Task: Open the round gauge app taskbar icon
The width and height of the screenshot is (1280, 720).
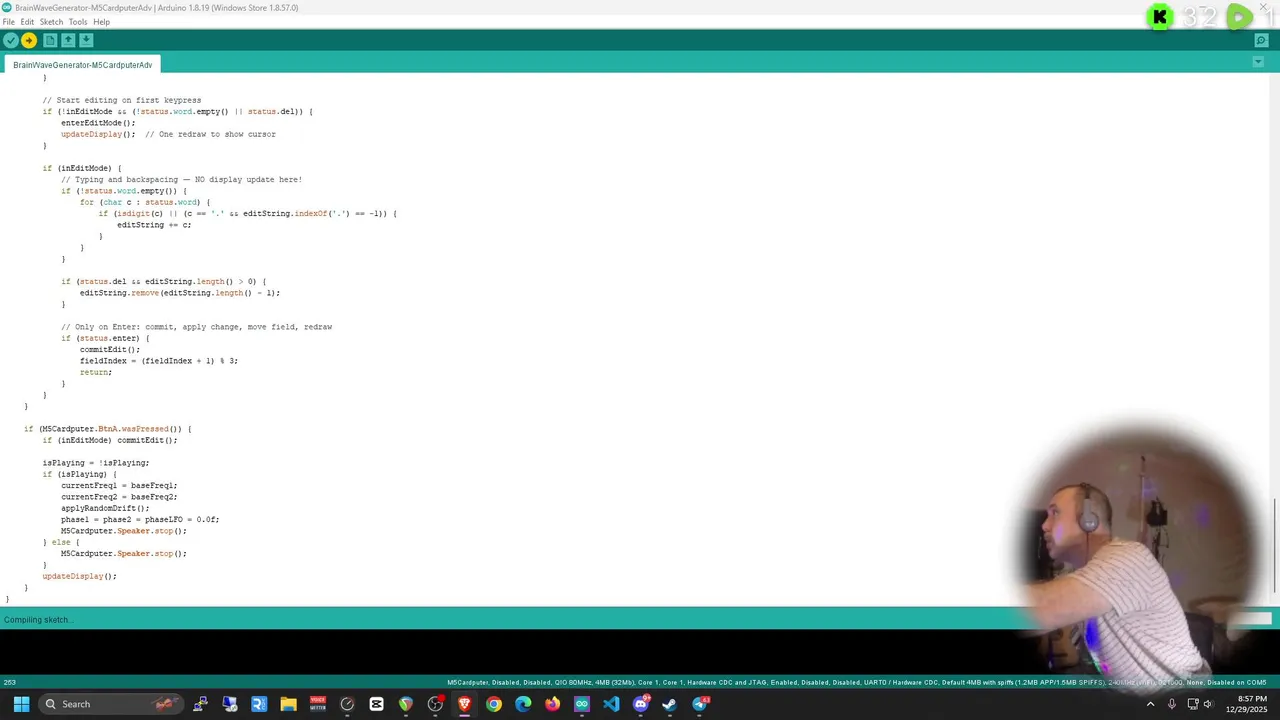Action: click(347, 704)
